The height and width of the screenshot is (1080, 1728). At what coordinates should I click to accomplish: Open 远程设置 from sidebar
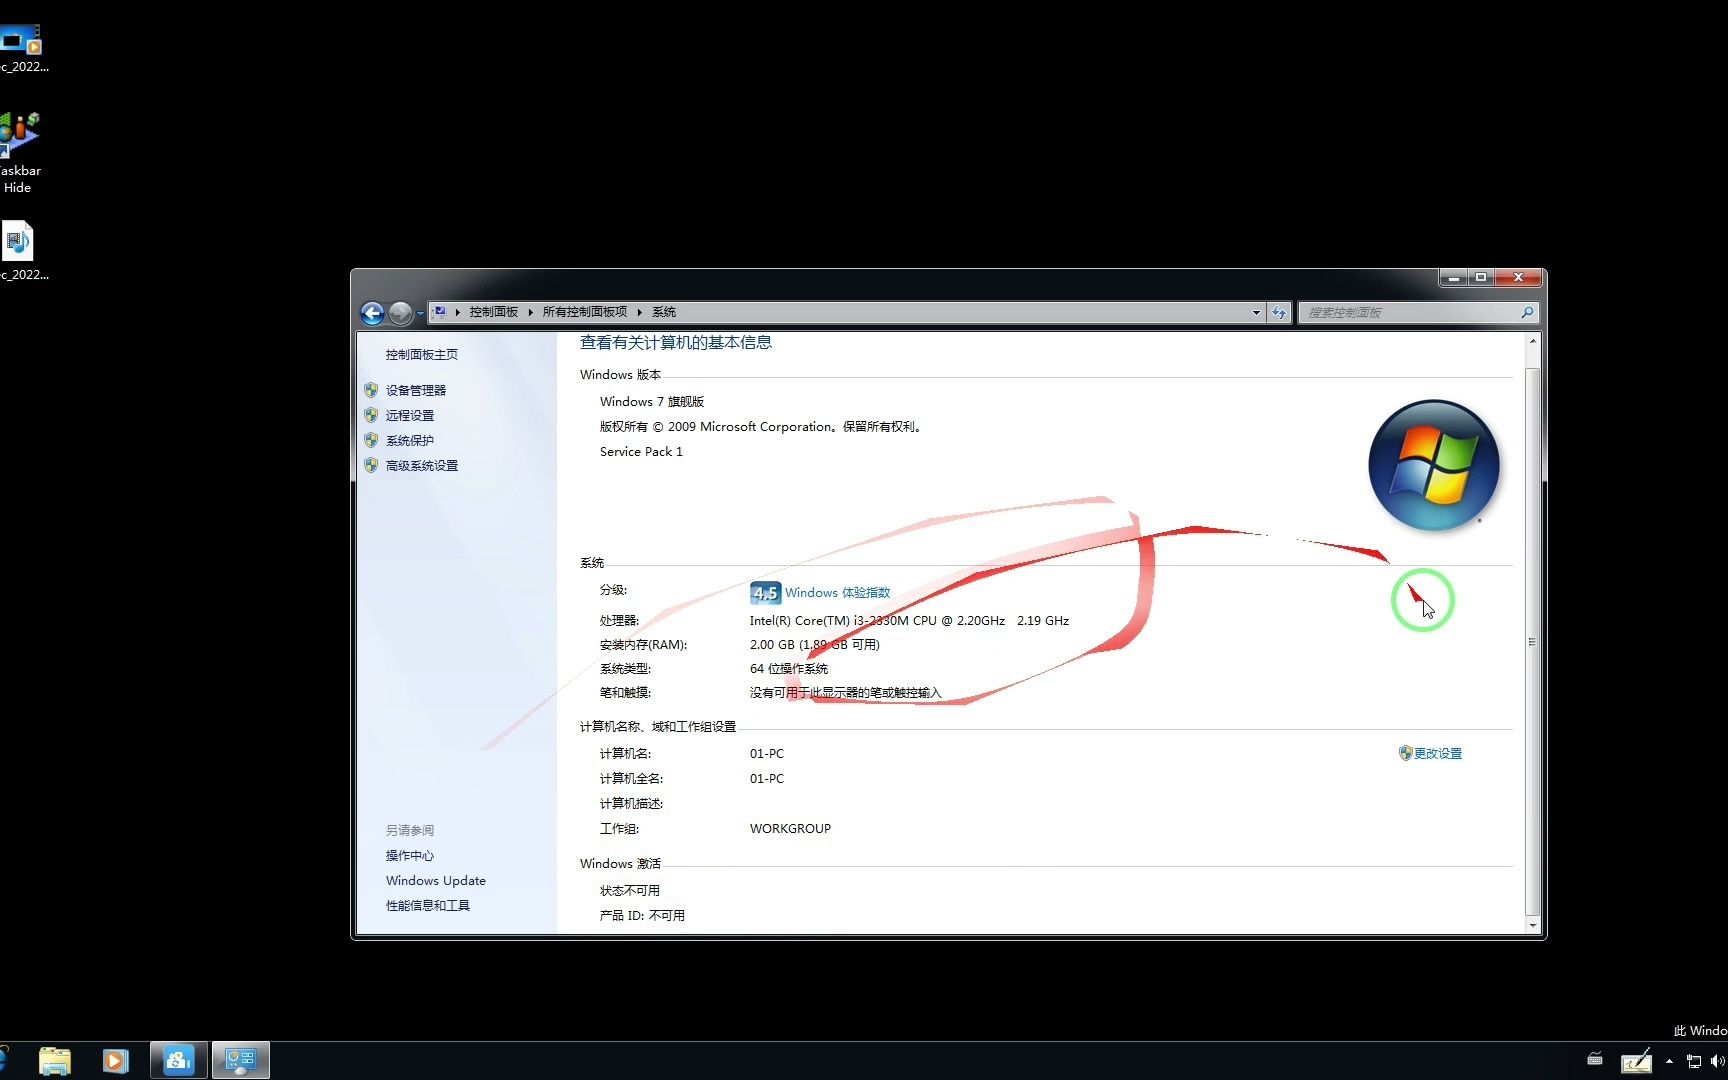(x=410, y=415)
